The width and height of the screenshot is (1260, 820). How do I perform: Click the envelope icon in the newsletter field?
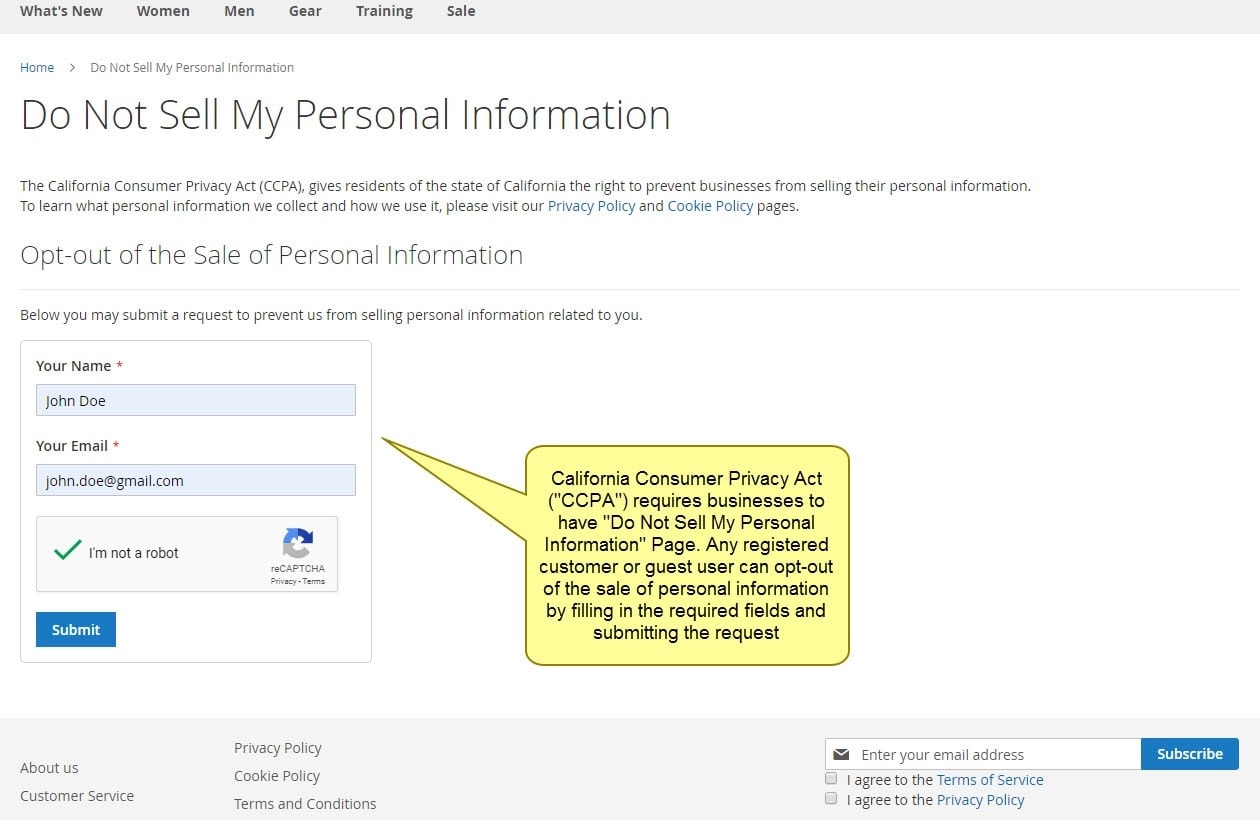point(843,754)
